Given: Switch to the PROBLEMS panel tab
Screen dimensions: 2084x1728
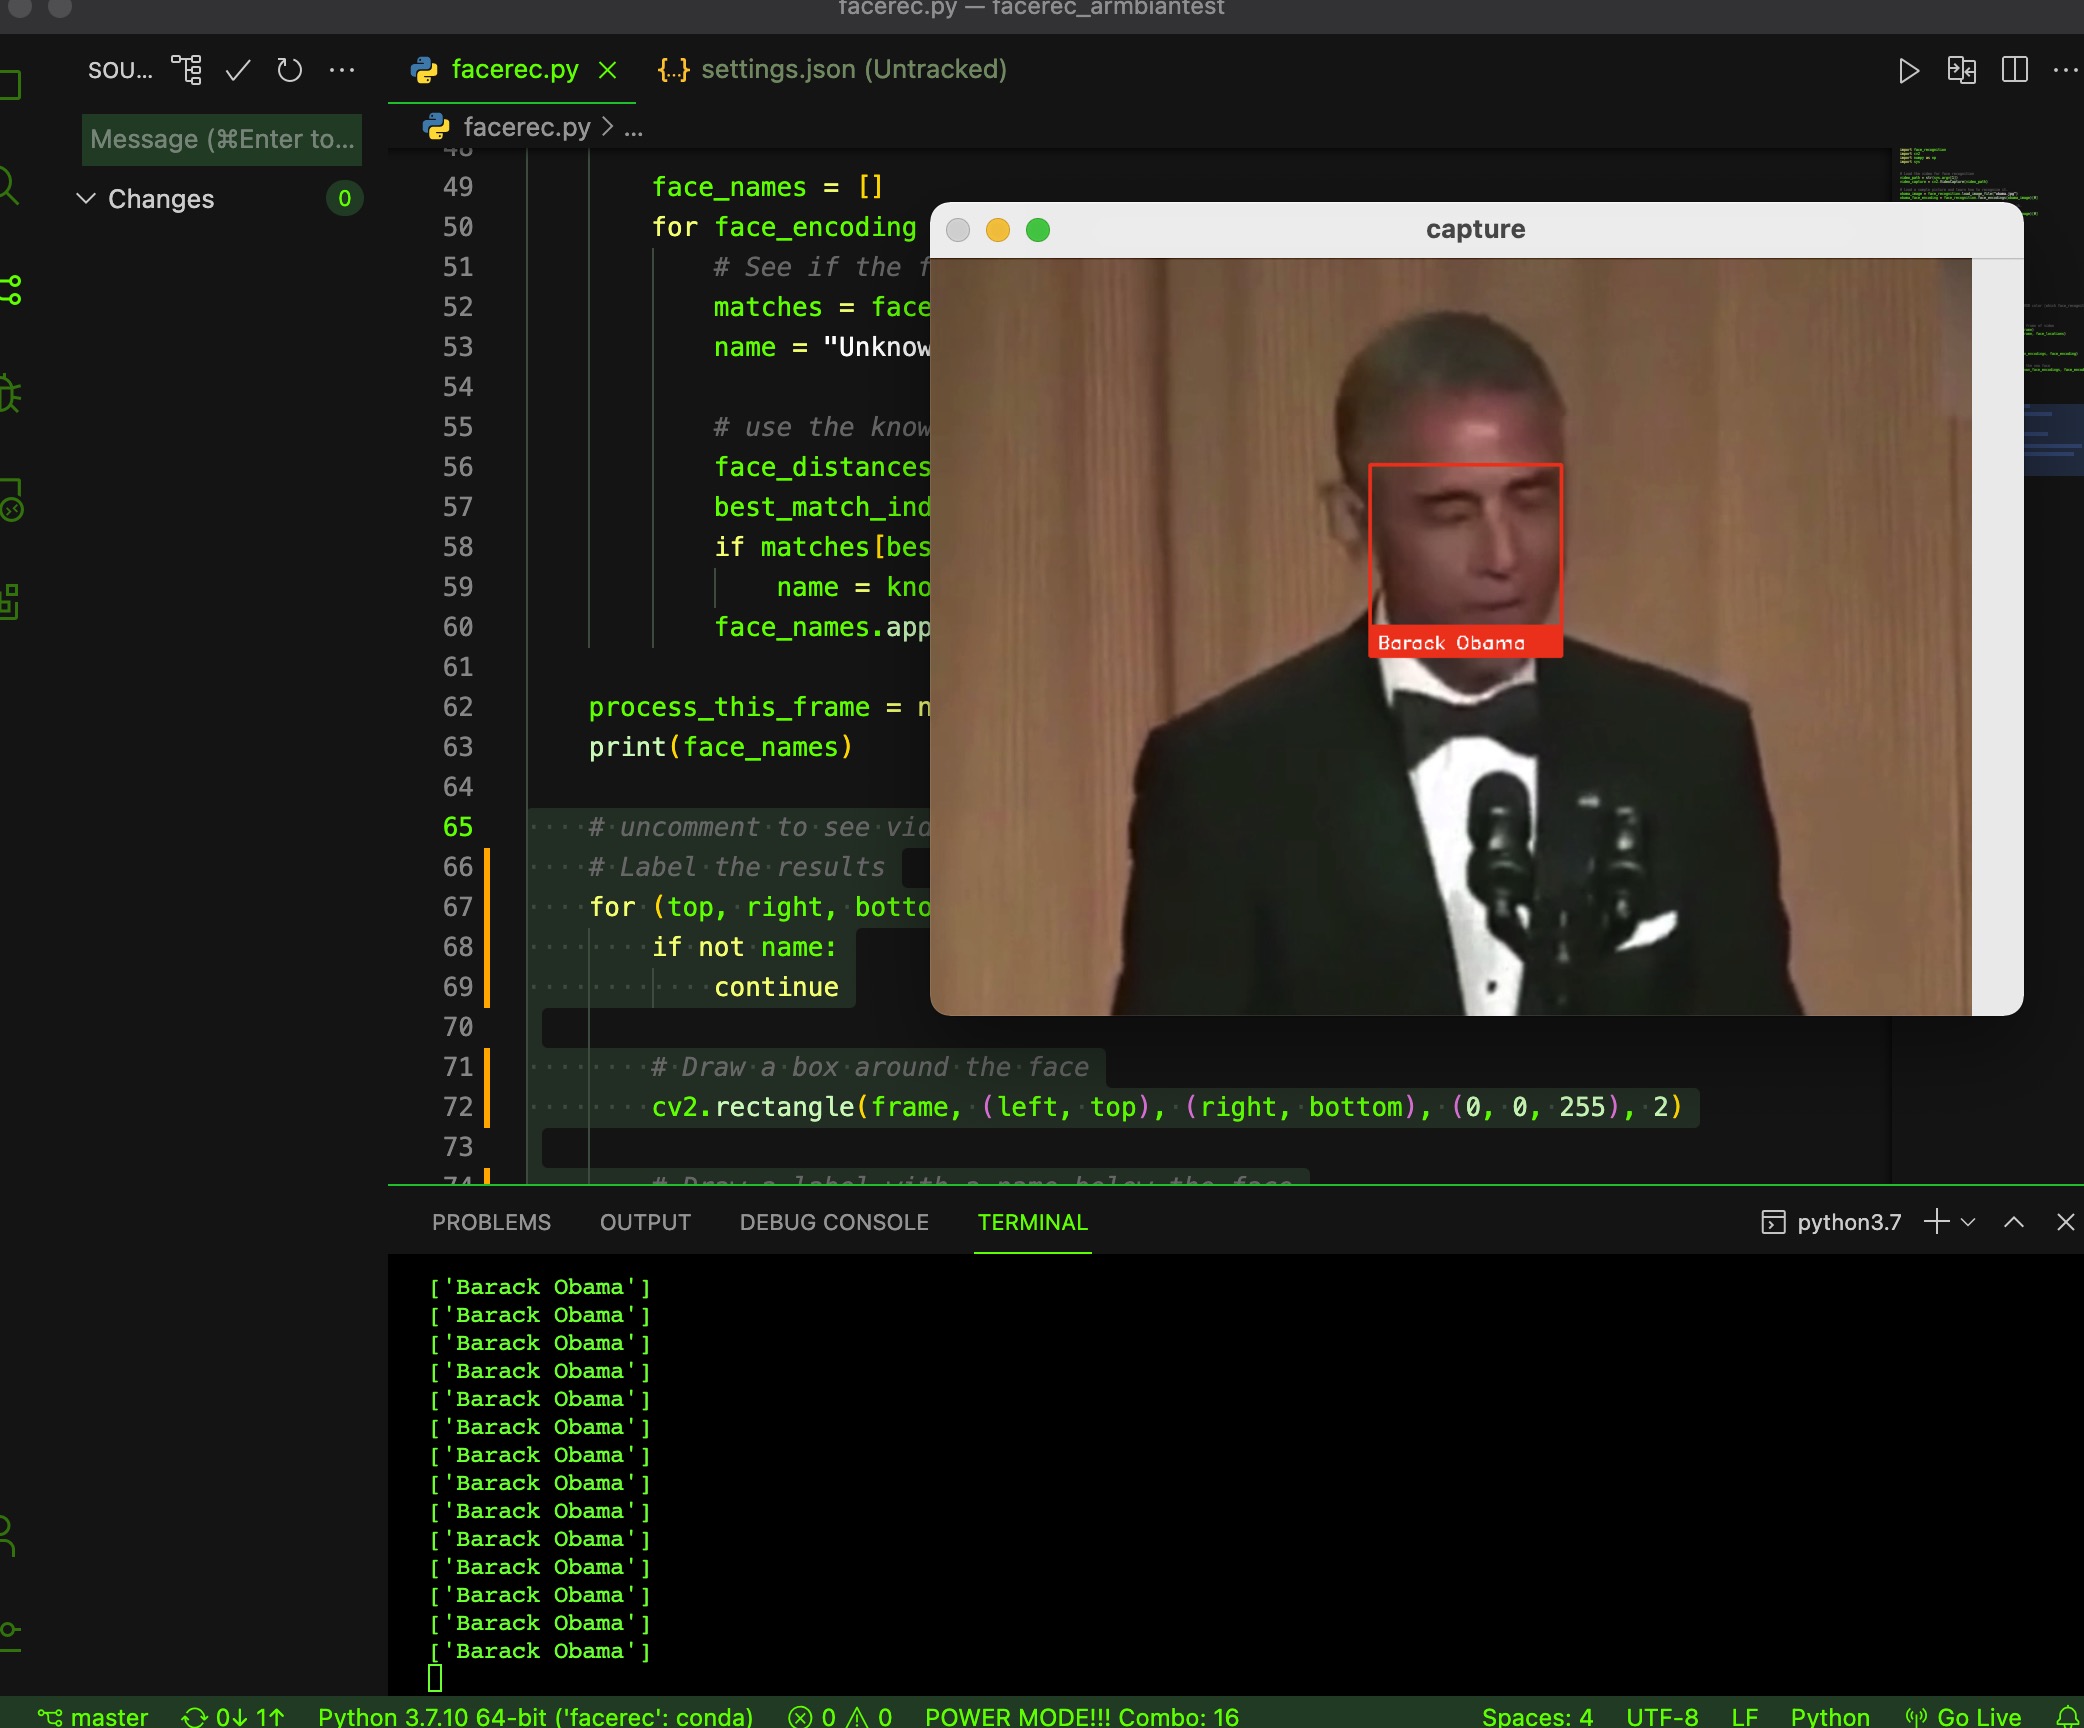Looking at the screenshot, I should tap(491, 1222).
